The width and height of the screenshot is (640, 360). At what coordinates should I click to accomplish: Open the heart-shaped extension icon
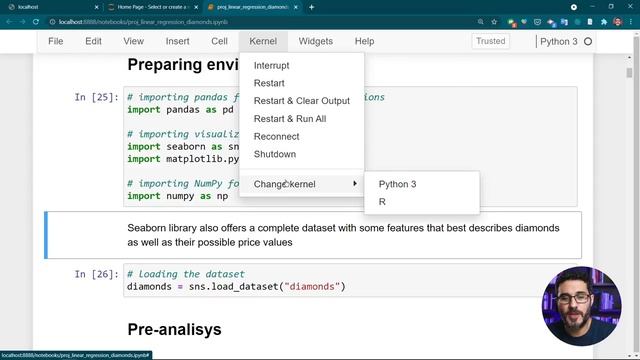524,22
